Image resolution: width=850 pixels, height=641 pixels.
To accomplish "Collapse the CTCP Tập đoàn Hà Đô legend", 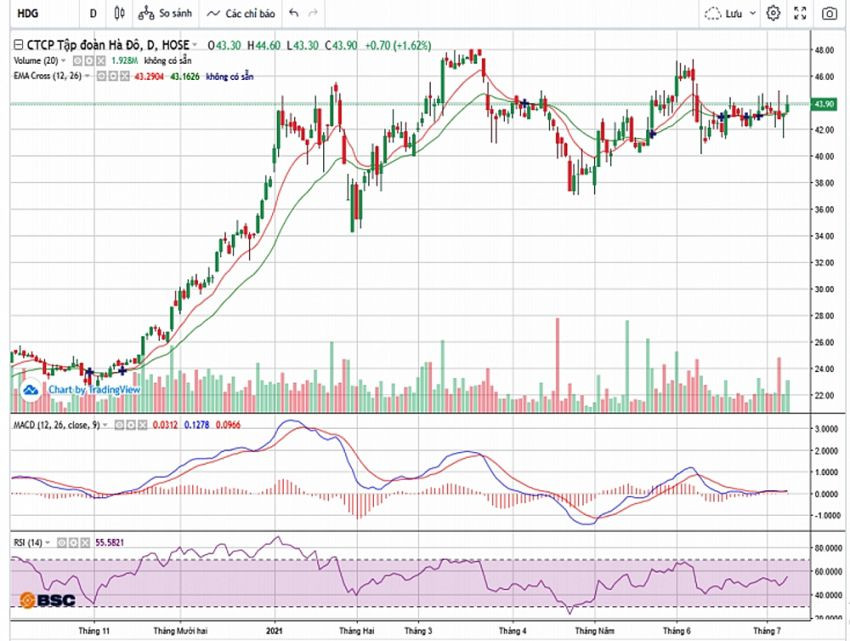I will (x=18, y=45).
